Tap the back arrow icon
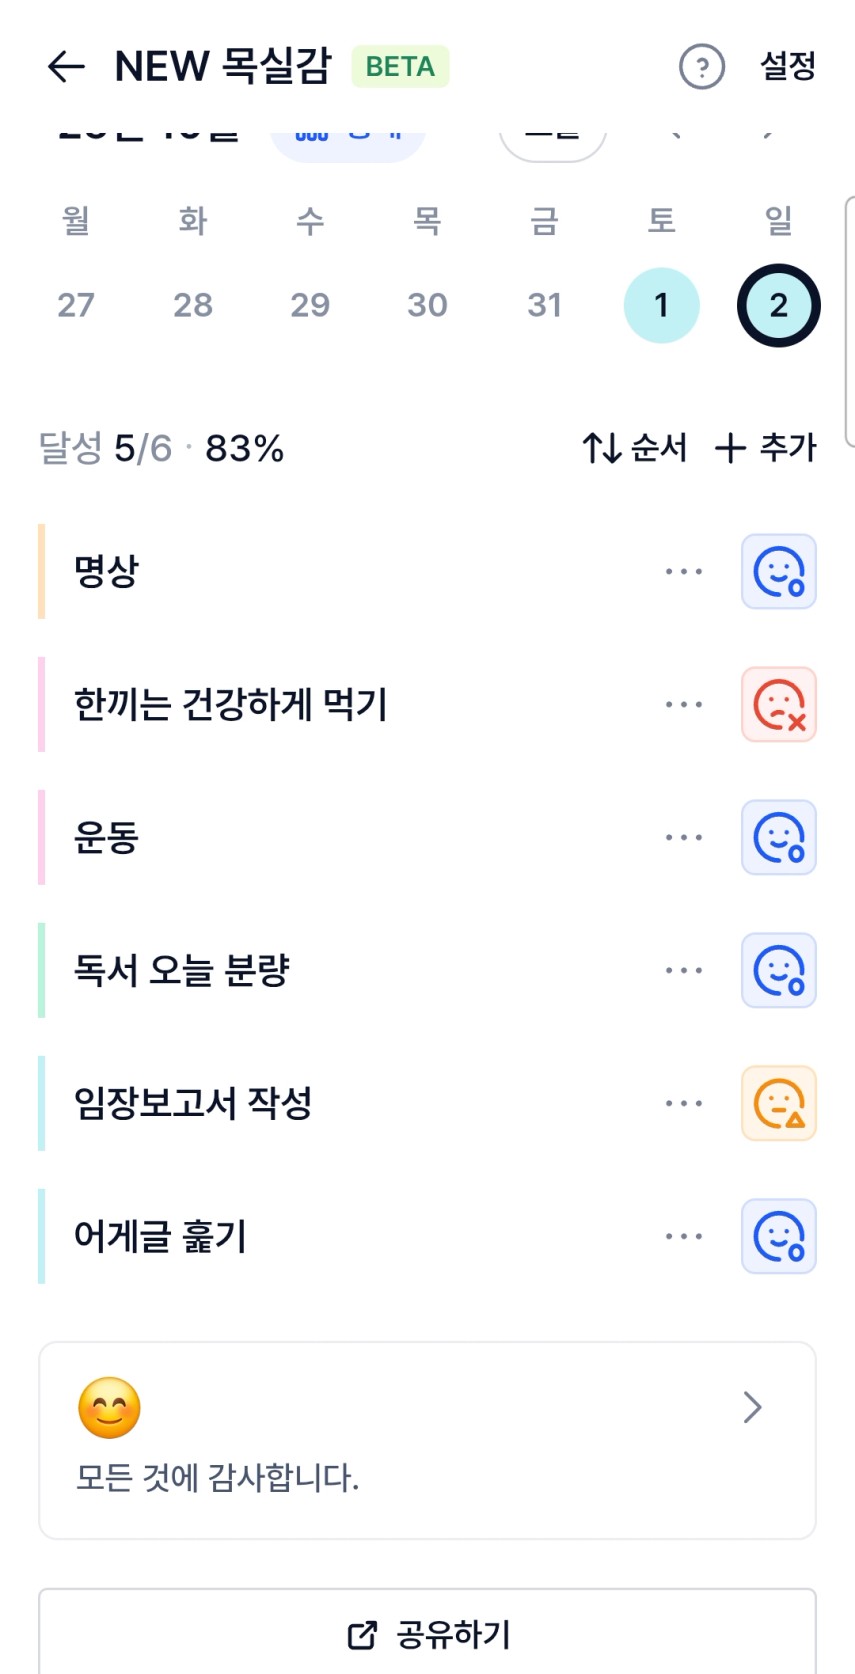855x1674 pixels. [66, 67]
